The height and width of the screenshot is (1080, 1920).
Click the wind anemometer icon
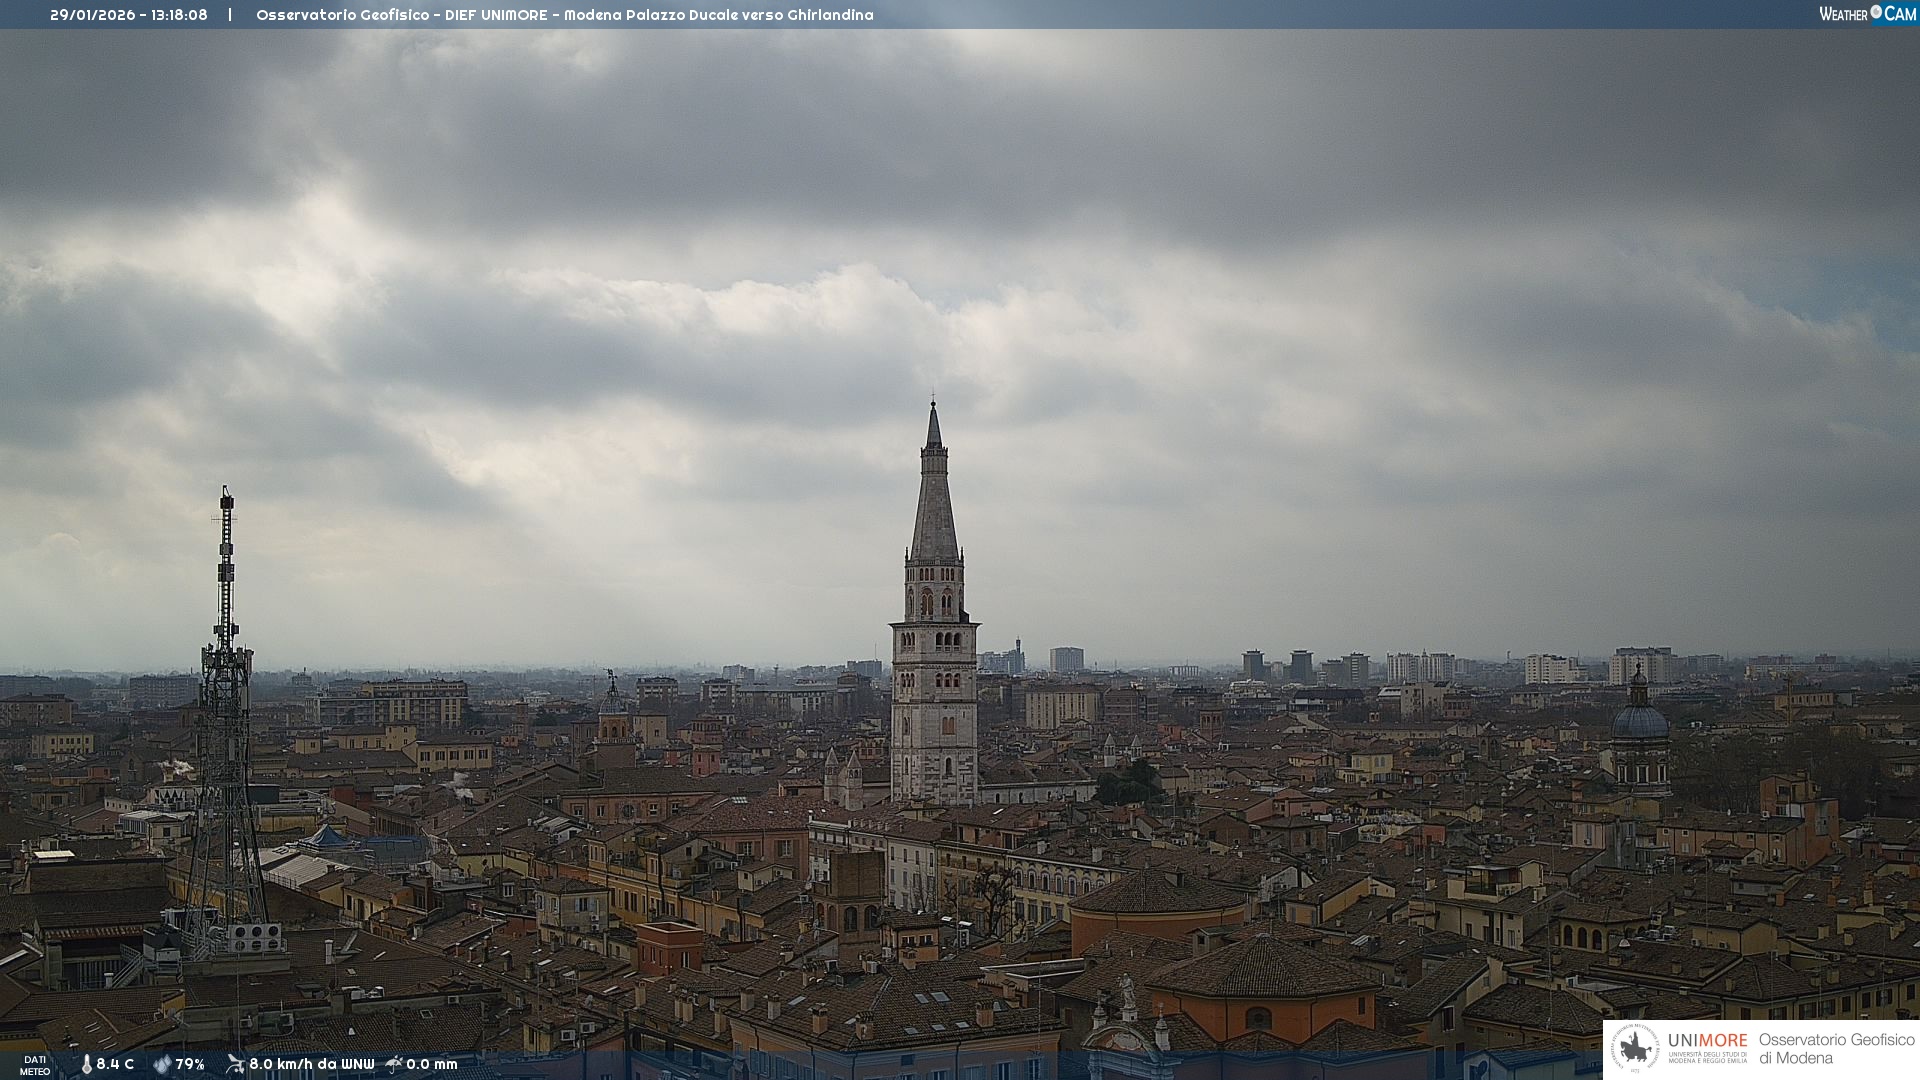coord(235,1064)
